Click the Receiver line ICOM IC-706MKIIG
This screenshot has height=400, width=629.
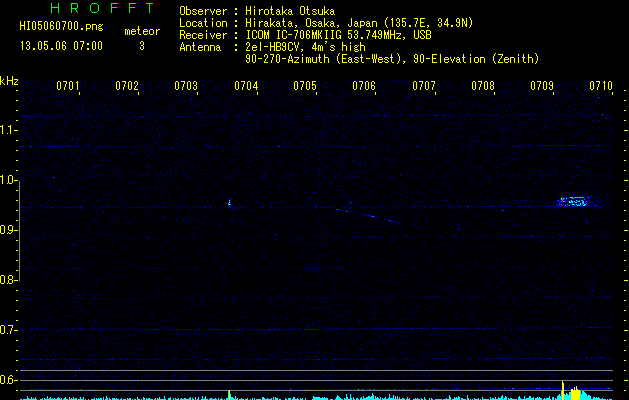[x=305, y=35]
